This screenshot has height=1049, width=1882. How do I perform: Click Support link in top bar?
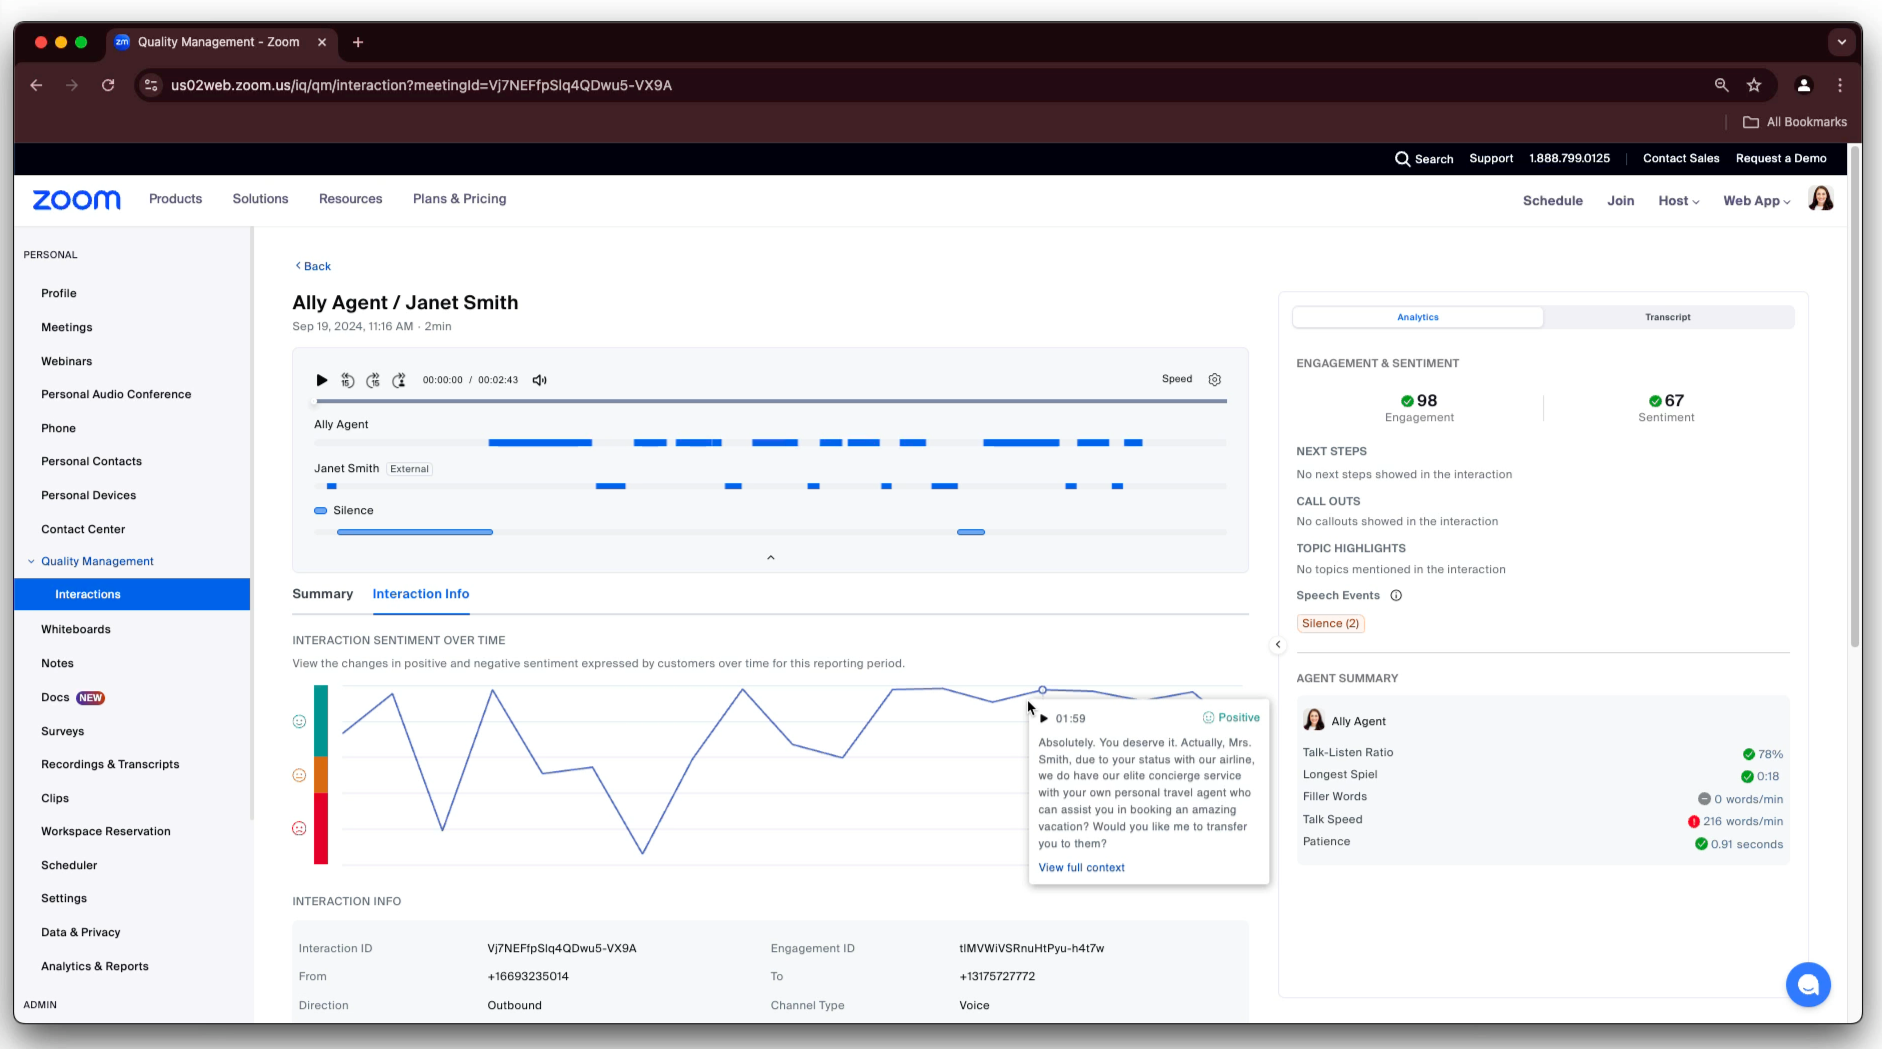[x=1490, y=159]
